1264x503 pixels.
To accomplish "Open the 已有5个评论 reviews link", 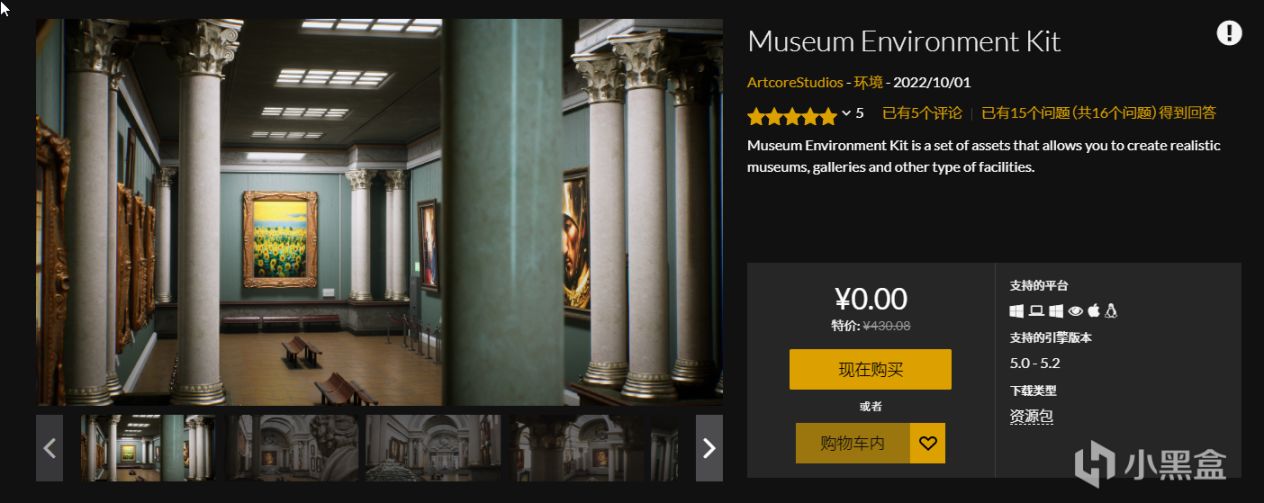I will (x=922, y=113).
